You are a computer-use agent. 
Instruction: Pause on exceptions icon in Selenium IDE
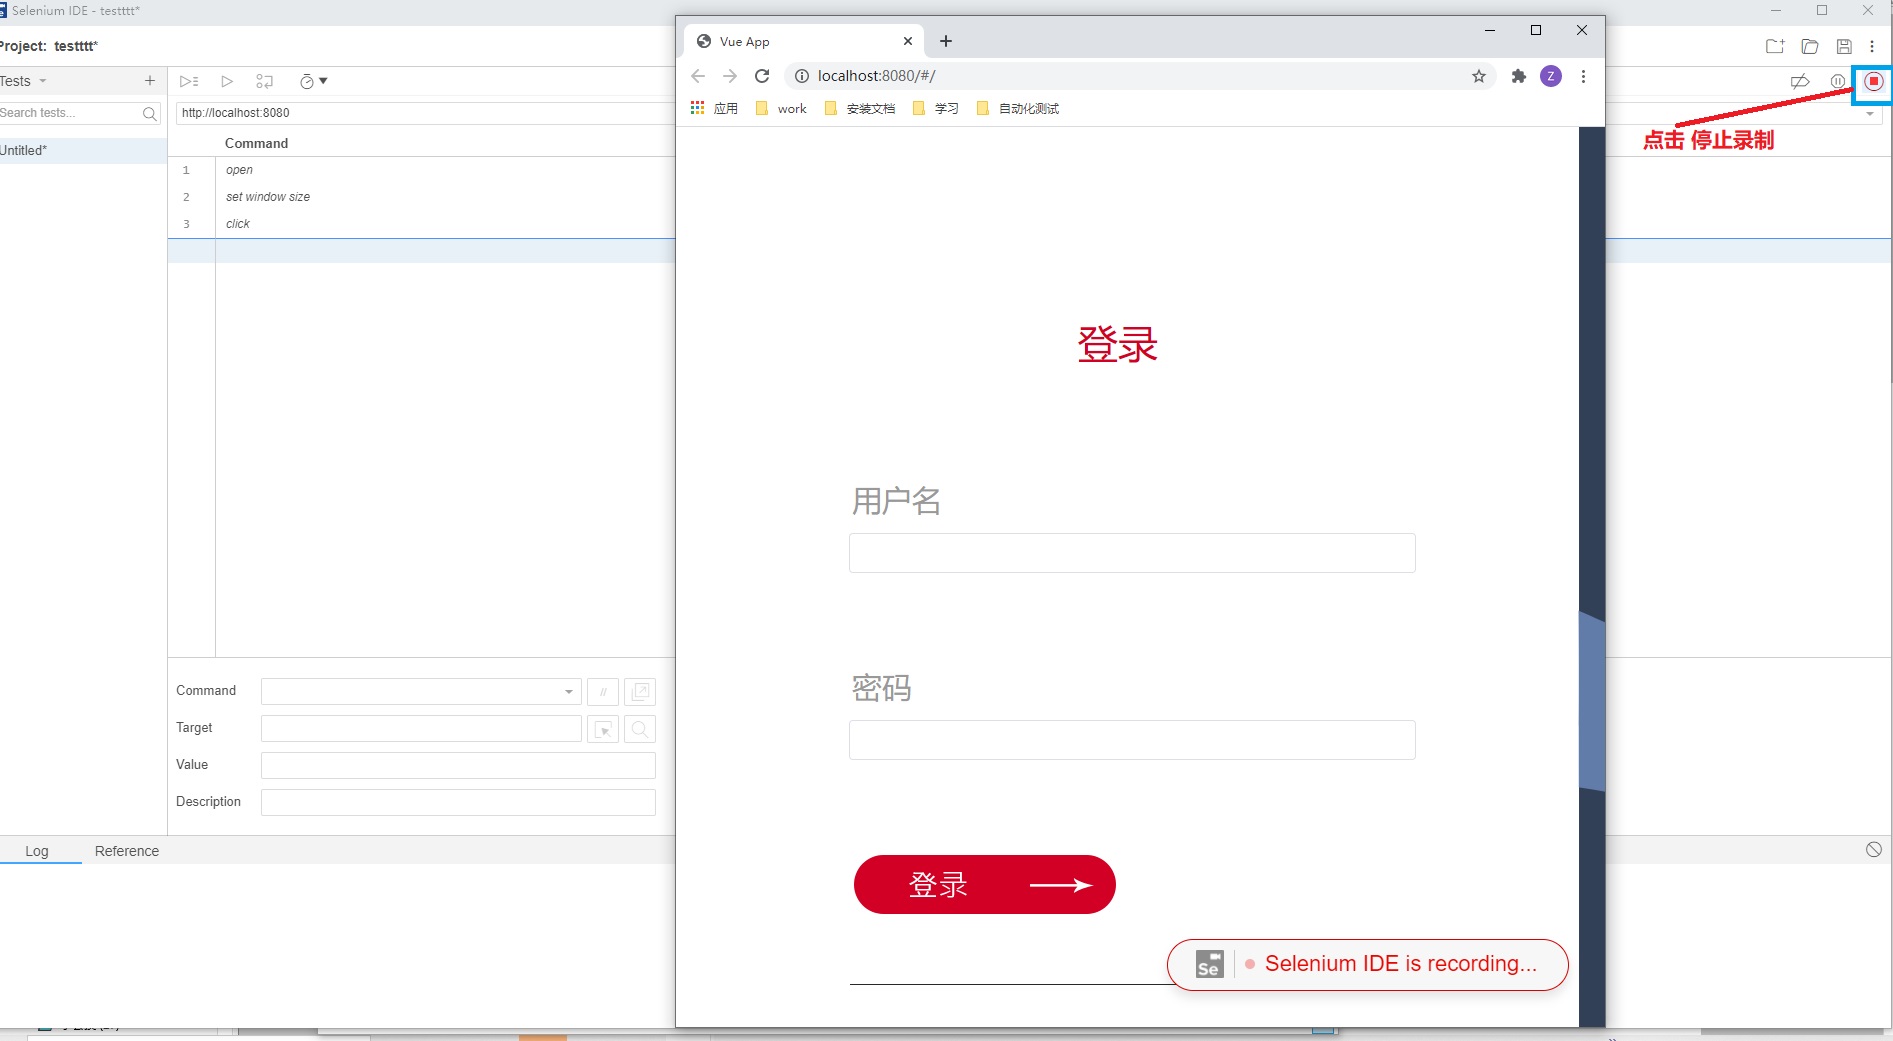click(1838, 82)
